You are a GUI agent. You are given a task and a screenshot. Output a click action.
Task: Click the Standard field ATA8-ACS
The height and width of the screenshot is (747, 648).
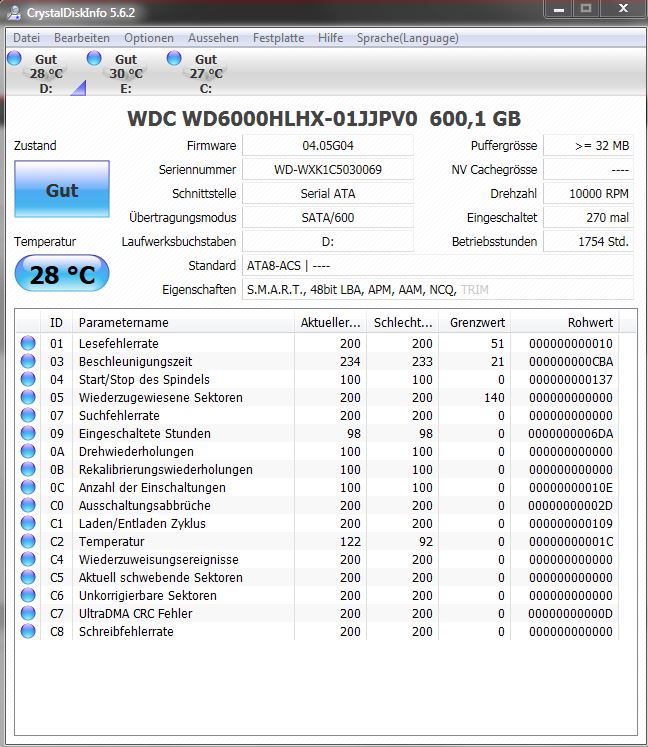point(438,265)
